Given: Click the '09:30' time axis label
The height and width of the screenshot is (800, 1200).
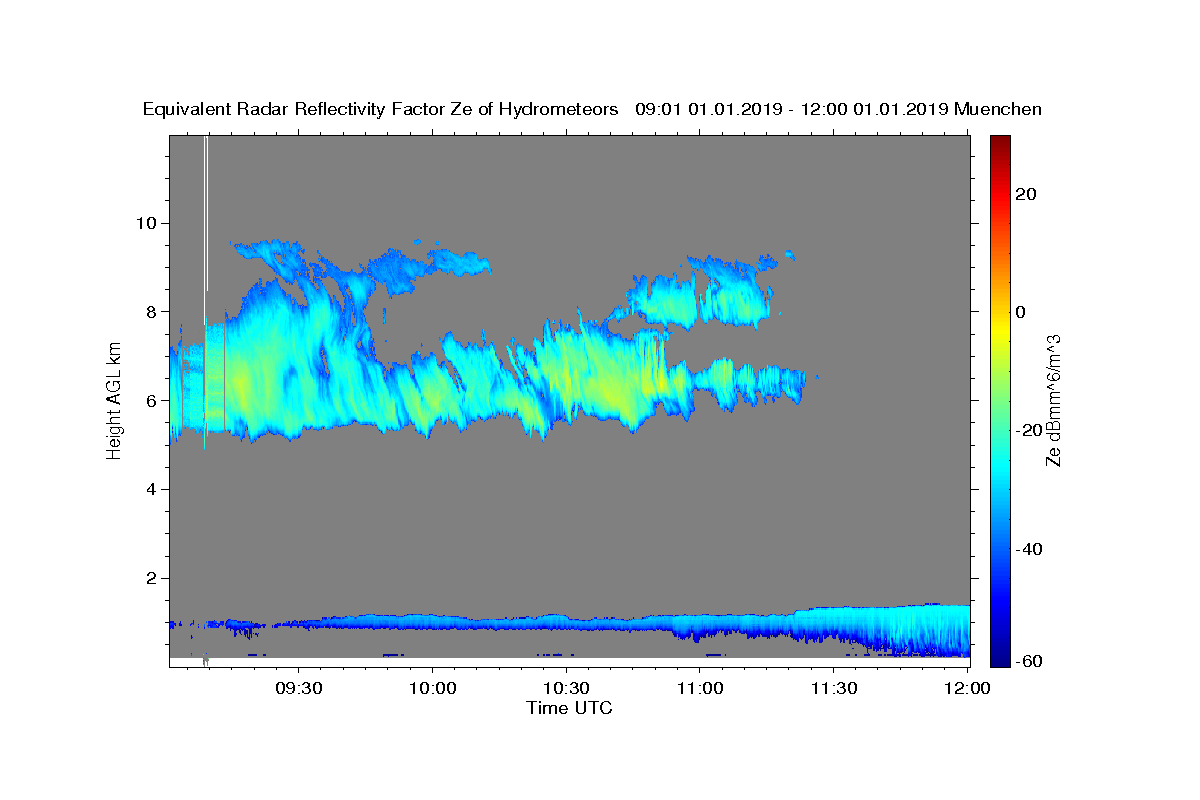Looking at the screenshot, I should [x=298, y=689].
